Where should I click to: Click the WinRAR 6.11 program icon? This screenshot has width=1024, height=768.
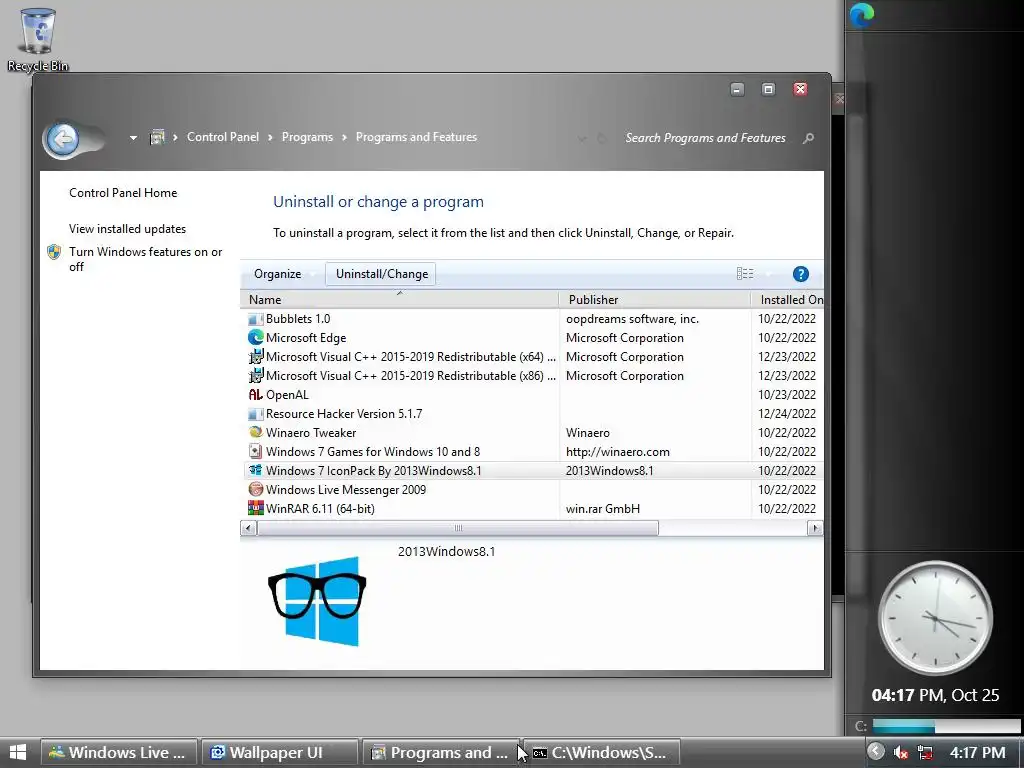point(255,508)
